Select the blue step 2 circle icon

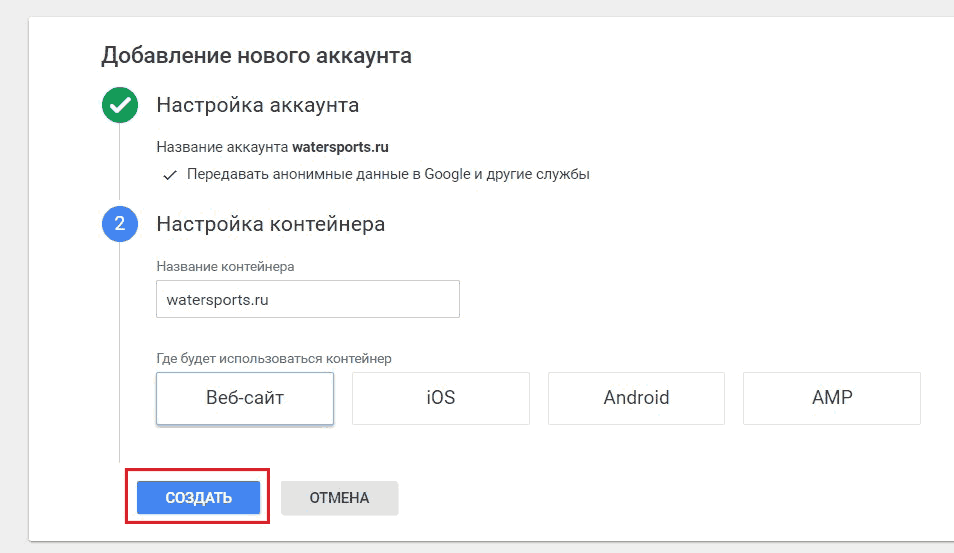click(120, 224)
